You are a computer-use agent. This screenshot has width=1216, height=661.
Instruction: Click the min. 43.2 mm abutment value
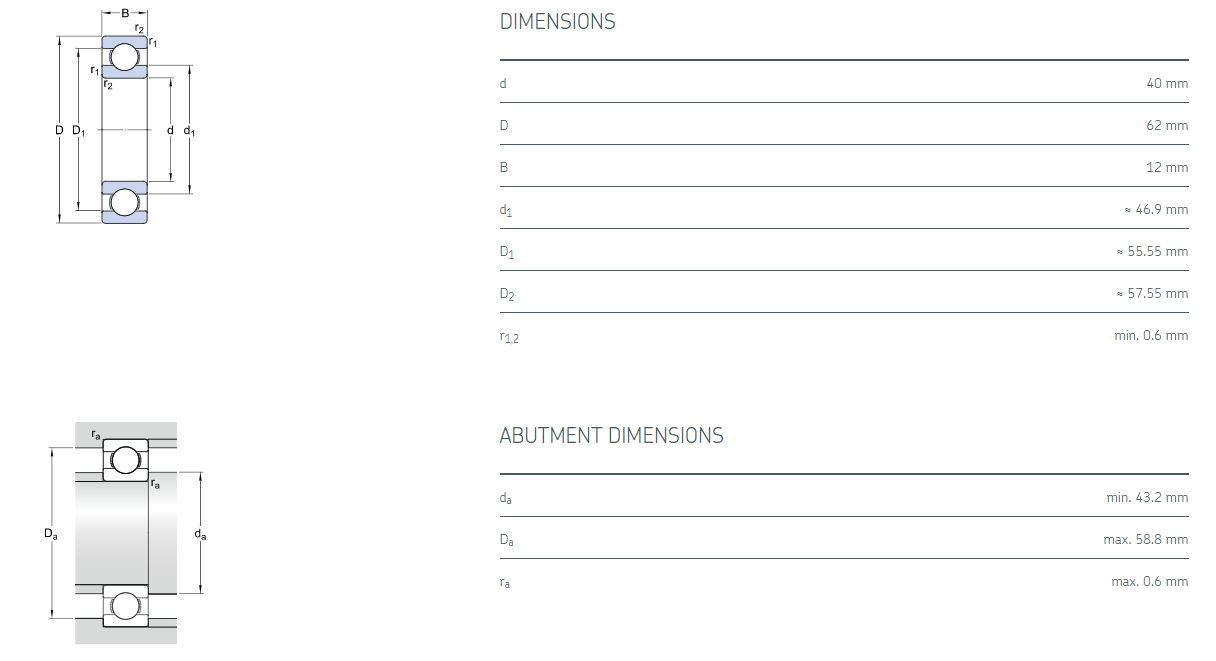pos(1147,497)
